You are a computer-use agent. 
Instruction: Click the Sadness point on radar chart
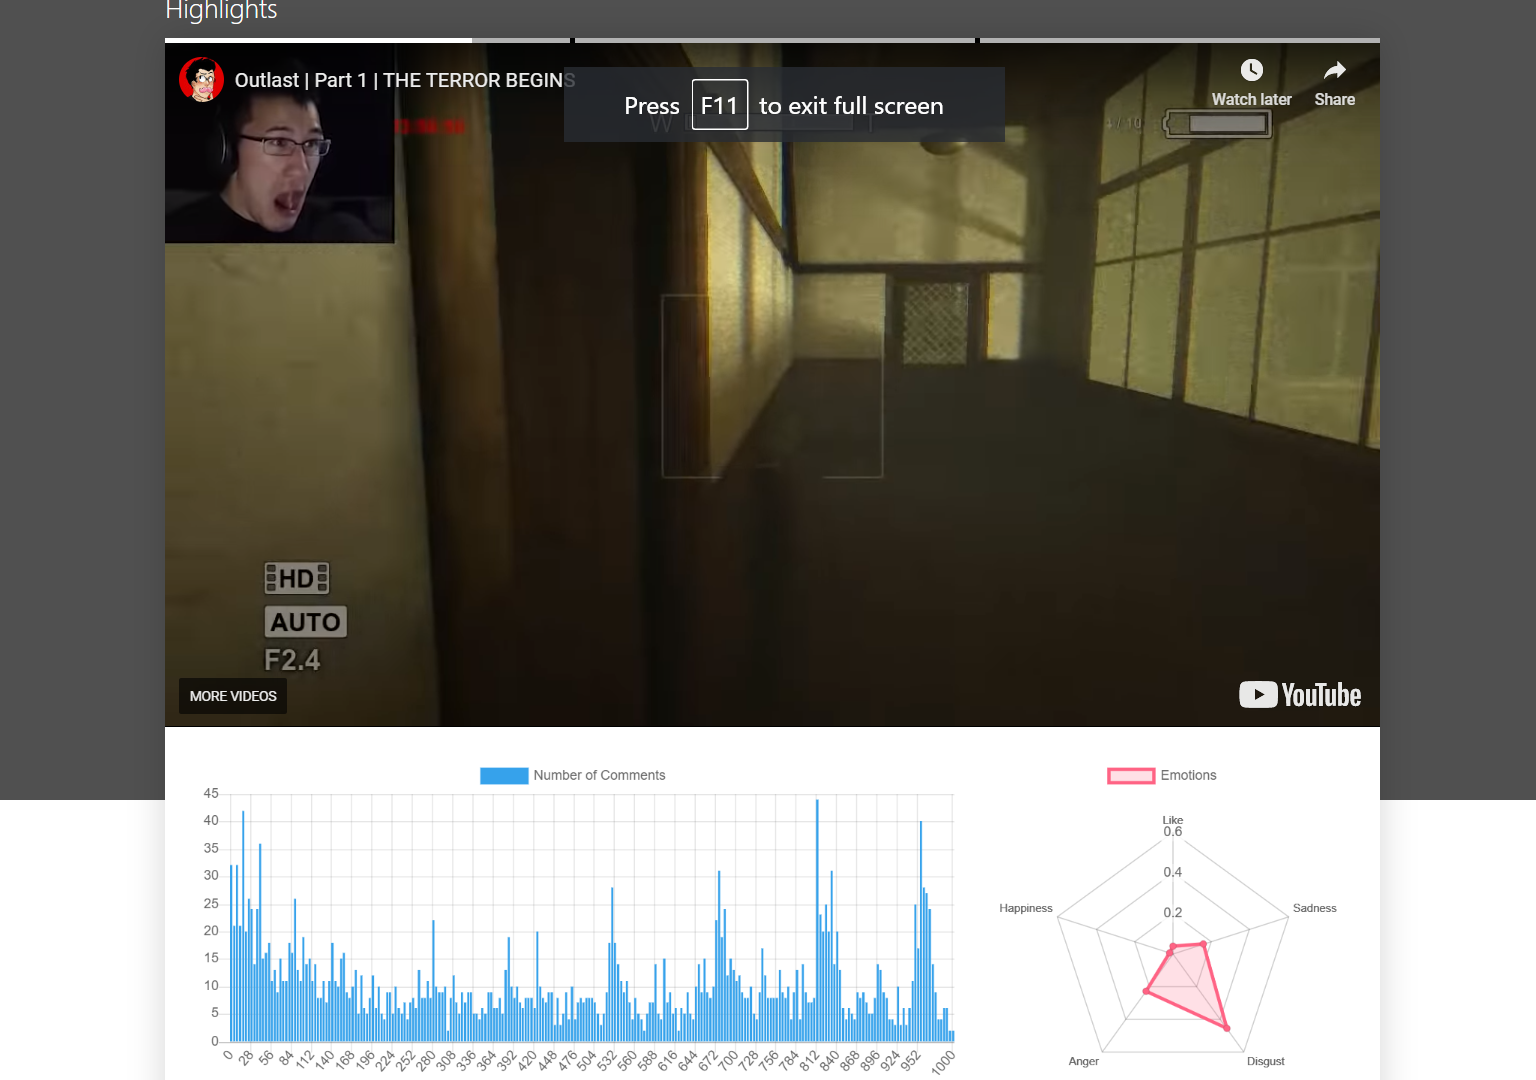[x=1203, y=943]
